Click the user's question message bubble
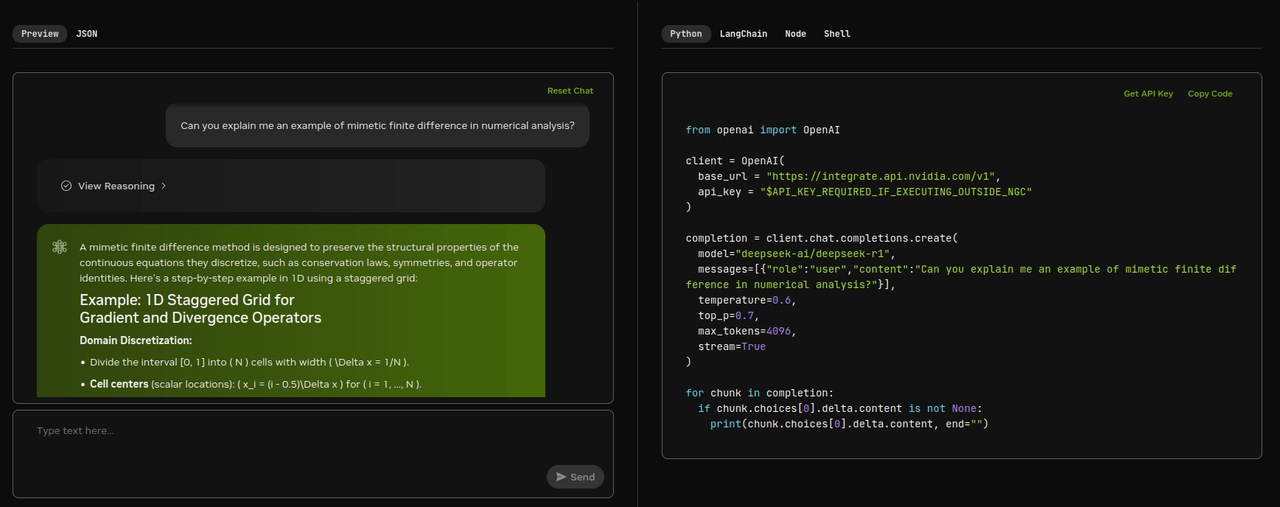The width and height of the screenshot is (1280, 507). coord(378,126)
